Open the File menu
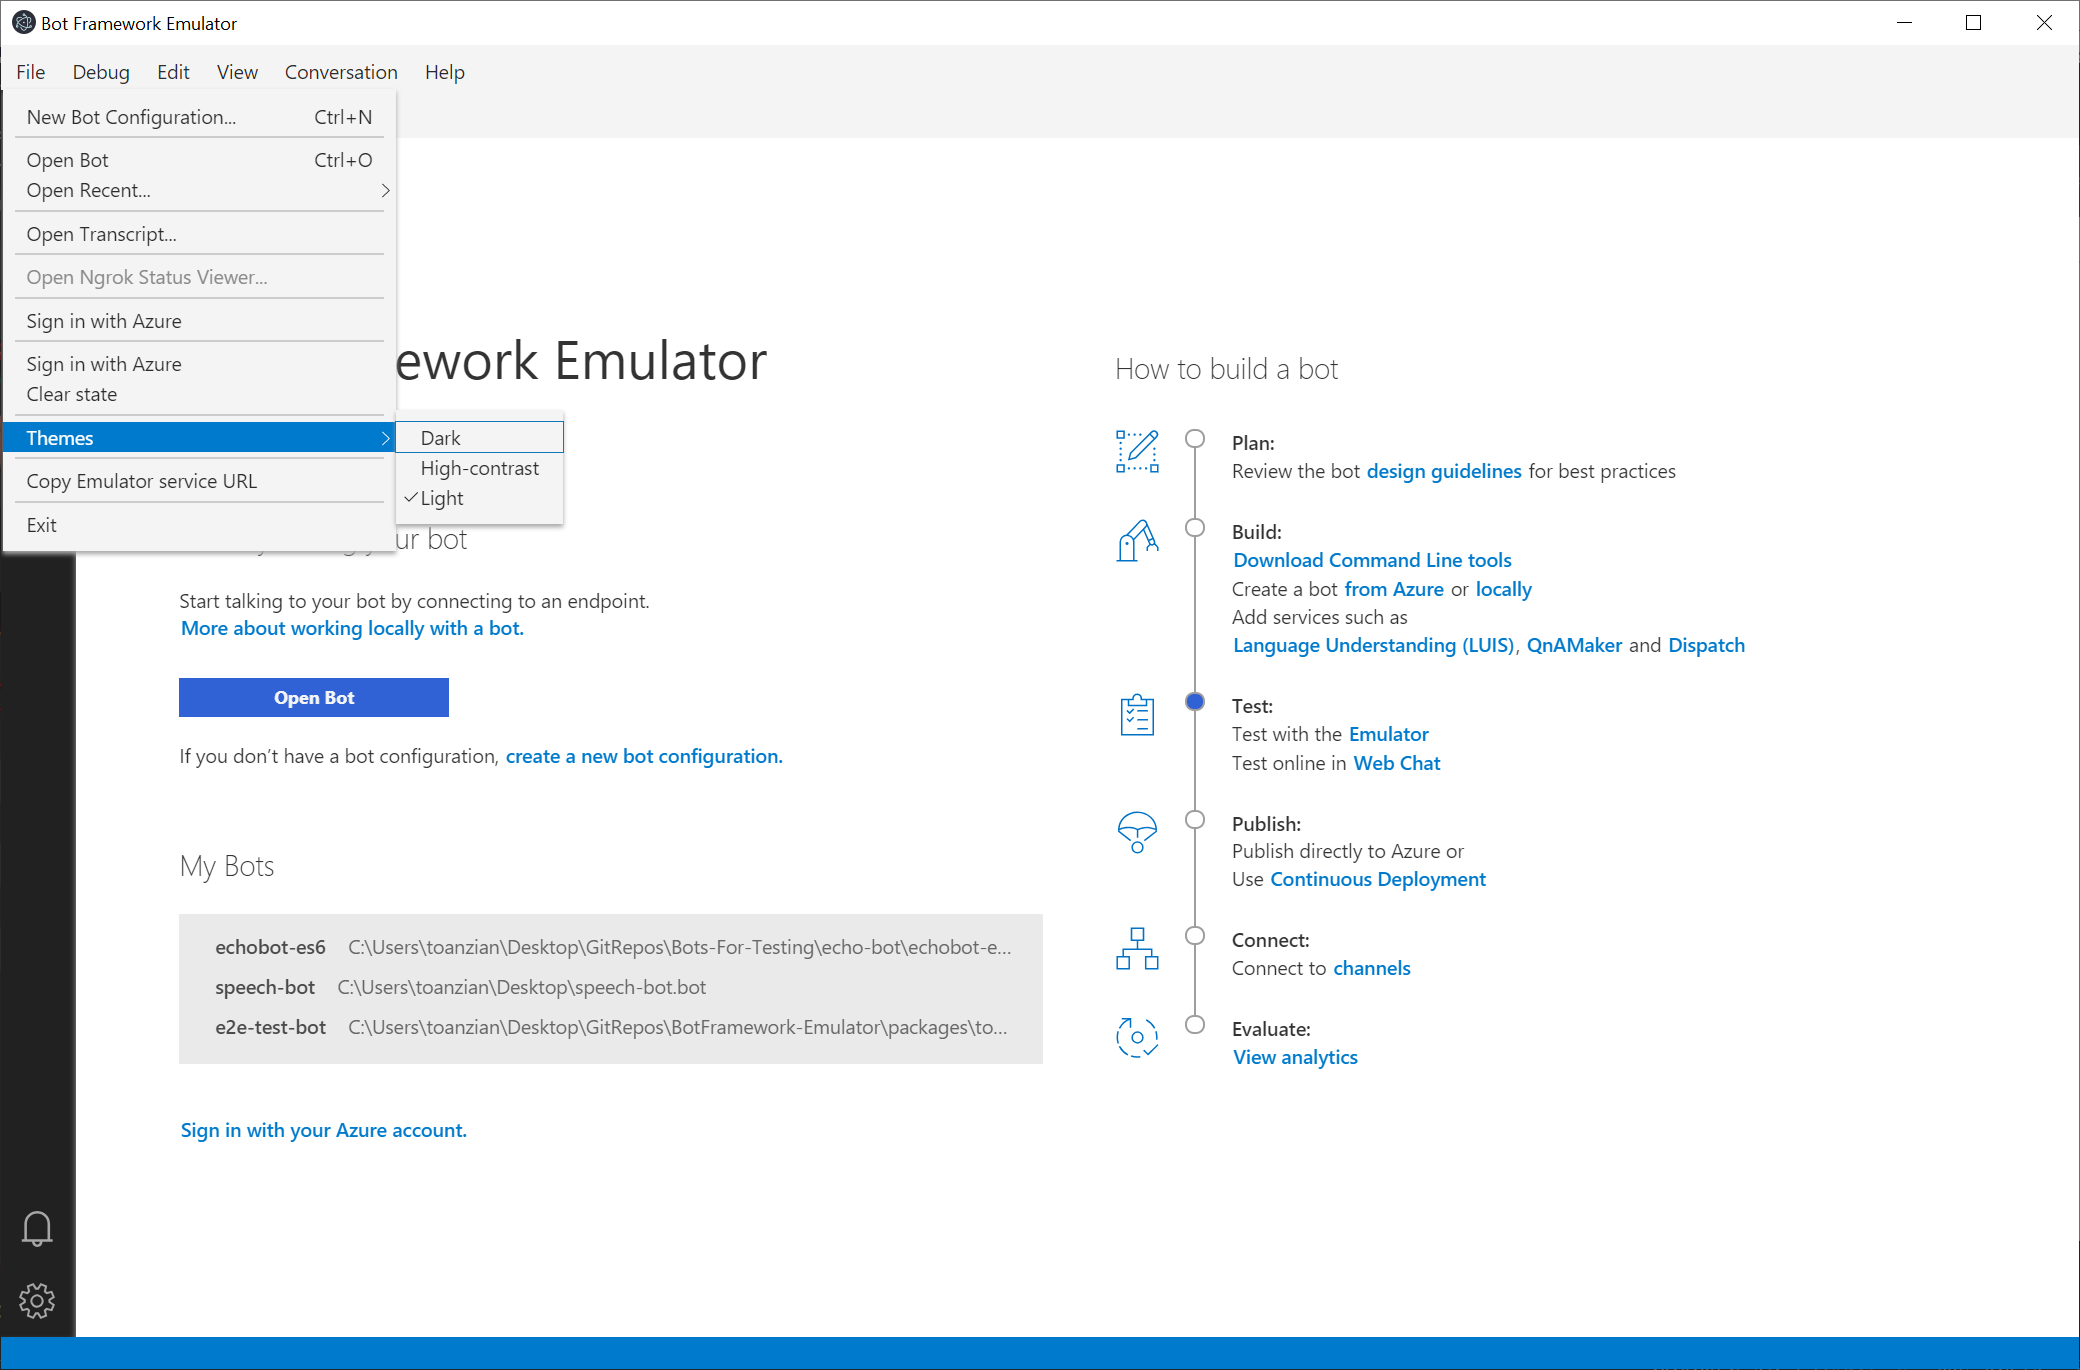This screenshot has height=1370, width=2080. [x=31, y=72]
